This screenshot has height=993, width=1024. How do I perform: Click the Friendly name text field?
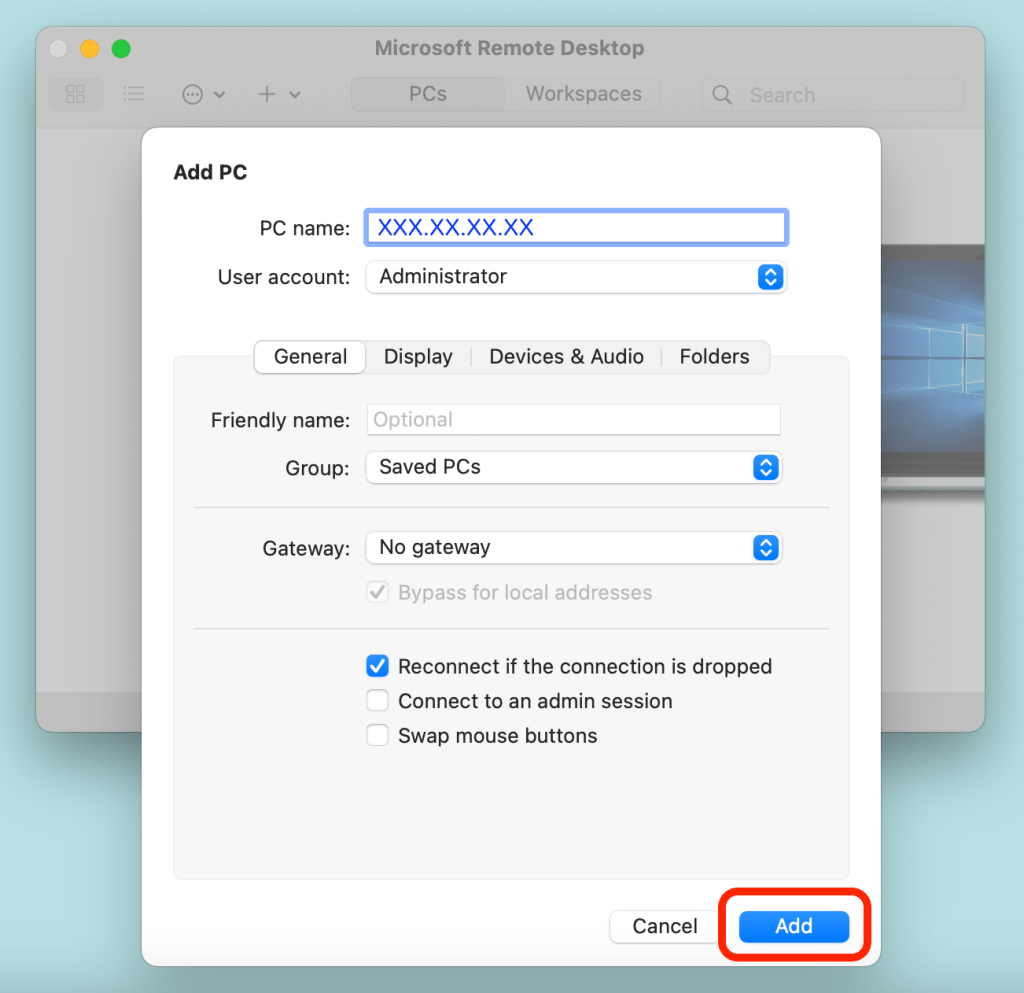coord(573,420)
